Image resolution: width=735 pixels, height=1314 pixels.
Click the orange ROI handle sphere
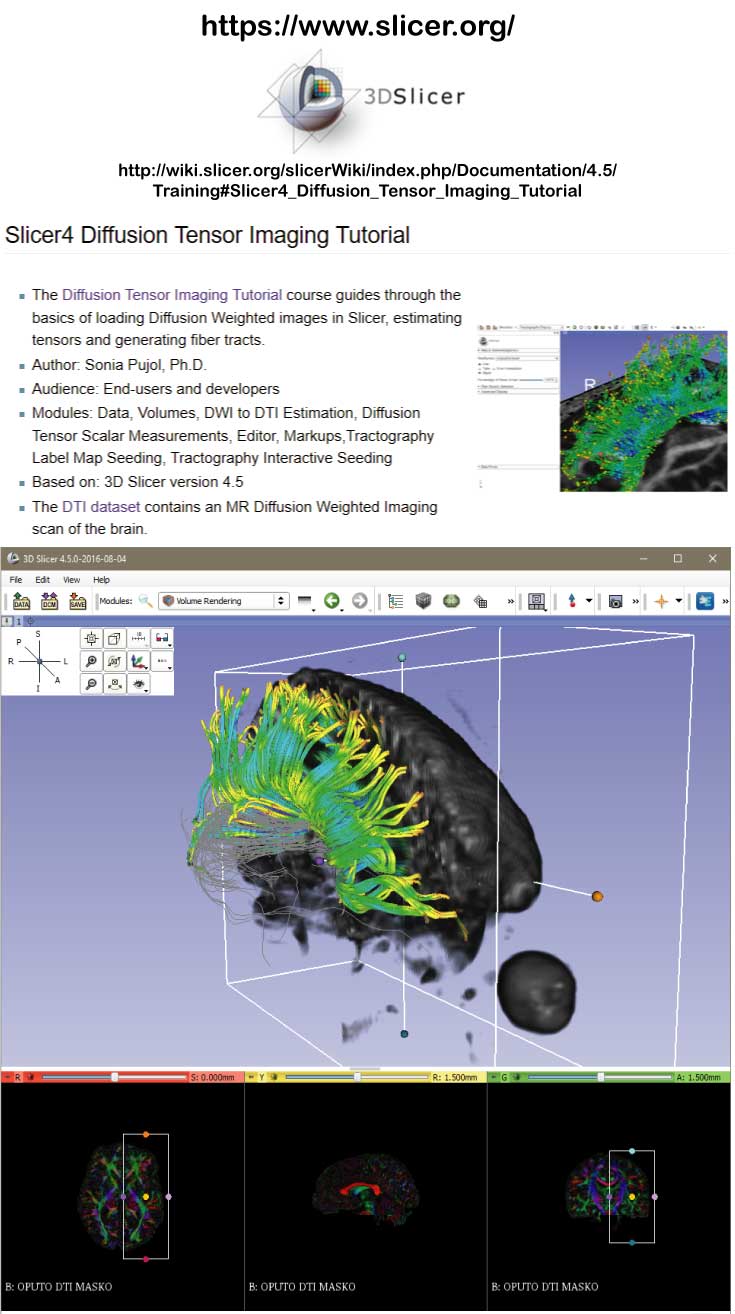tap(597, 896)
